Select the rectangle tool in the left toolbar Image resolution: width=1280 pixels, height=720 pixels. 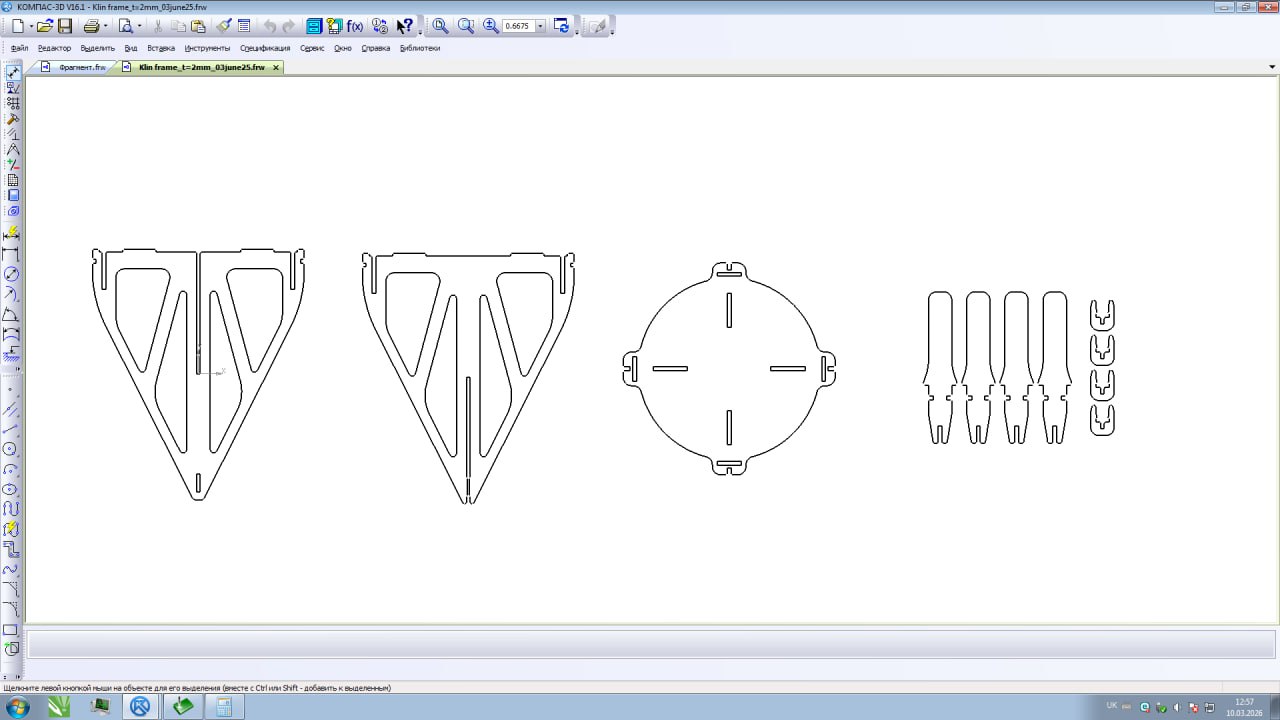click(12, 630)
